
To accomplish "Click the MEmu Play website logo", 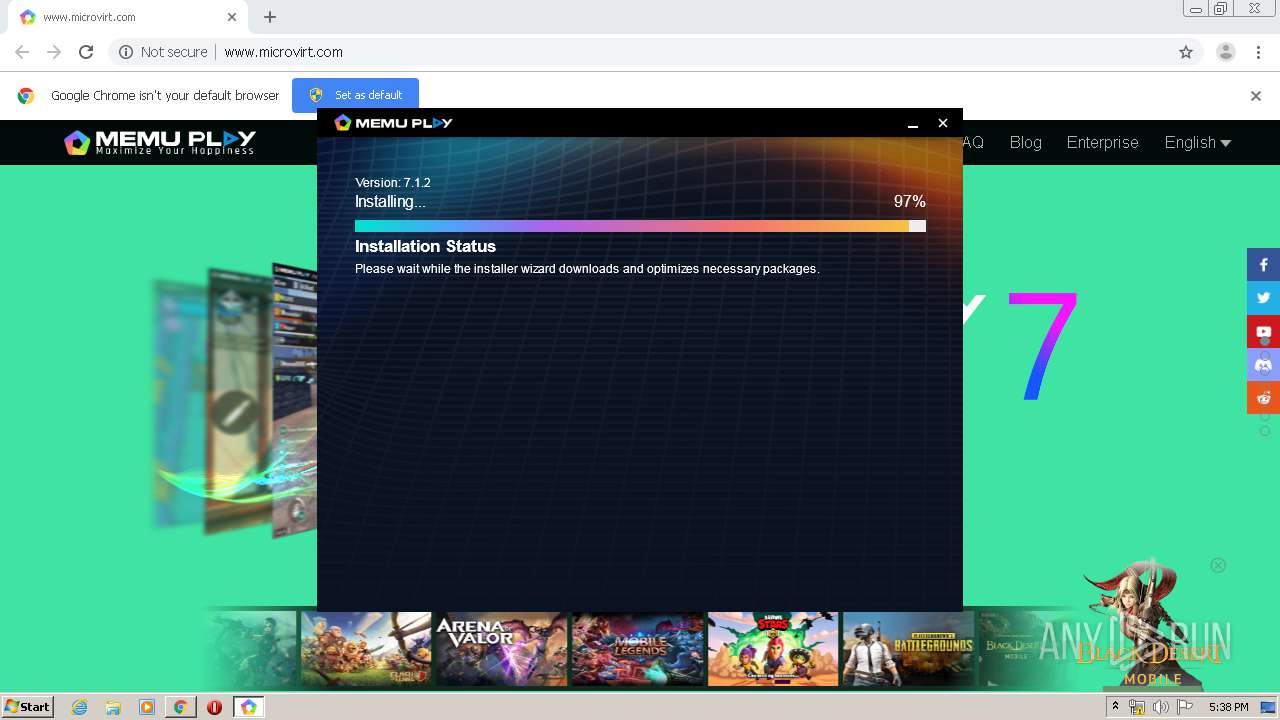I will pyautogui.click(x=160, y=143).
